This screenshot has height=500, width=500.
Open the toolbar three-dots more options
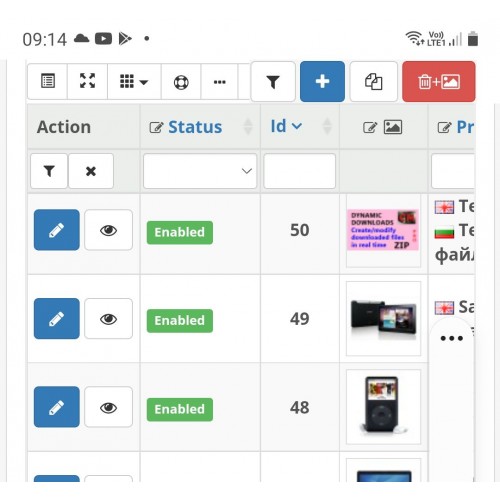(219, 82)
